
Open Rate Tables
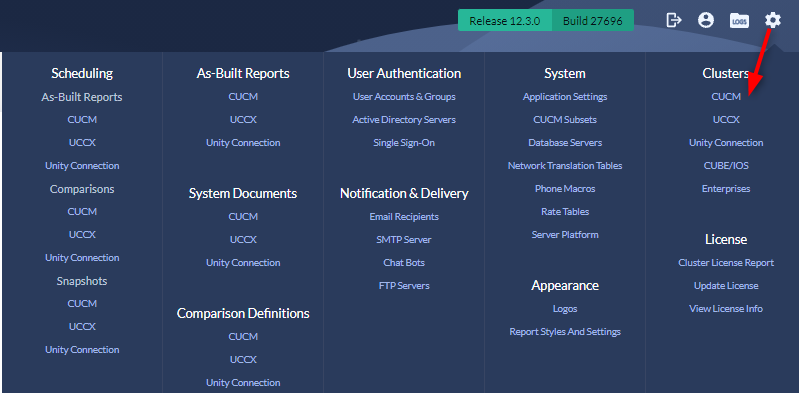click(565, 211)
